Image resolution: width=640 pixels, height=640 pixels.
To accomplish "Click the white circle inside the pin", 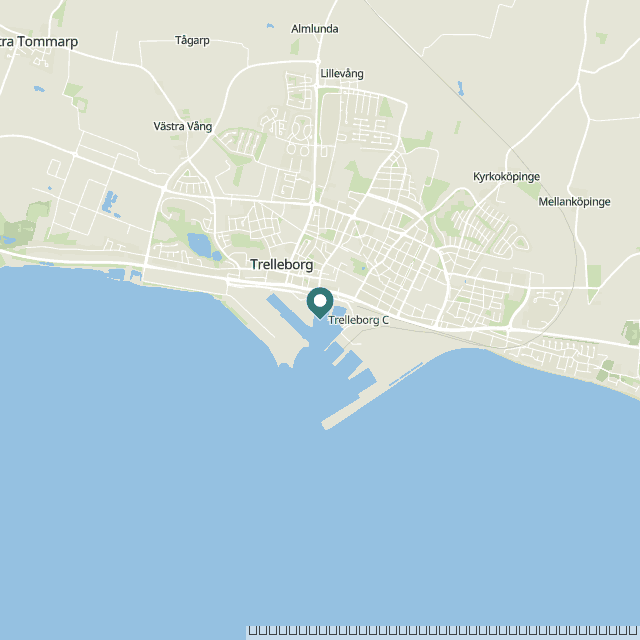I will click(320, 301).
